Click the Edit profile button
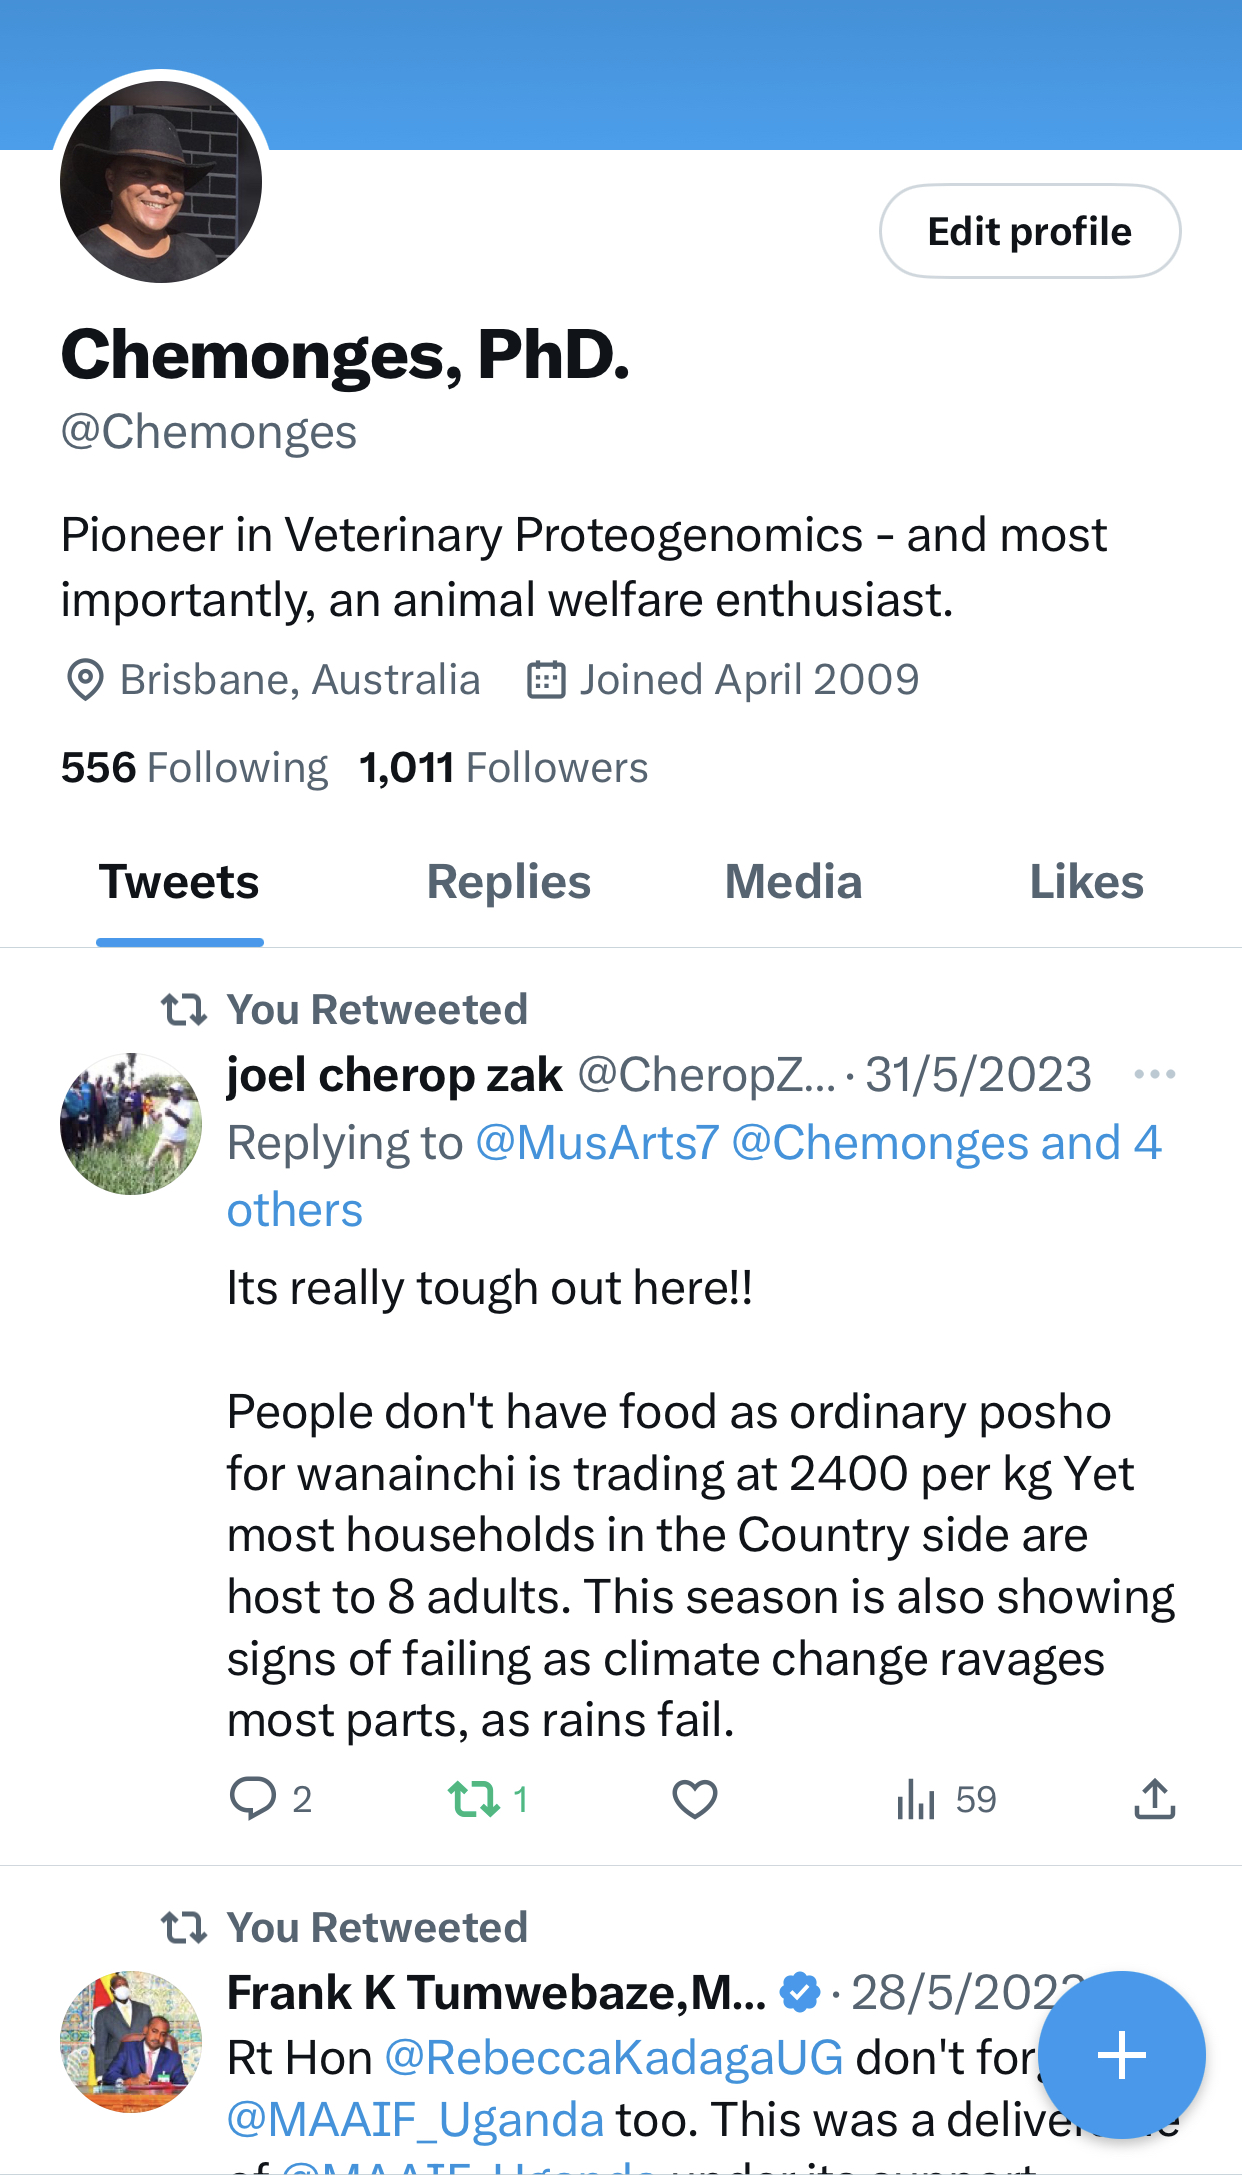 tap(1029, 231)
